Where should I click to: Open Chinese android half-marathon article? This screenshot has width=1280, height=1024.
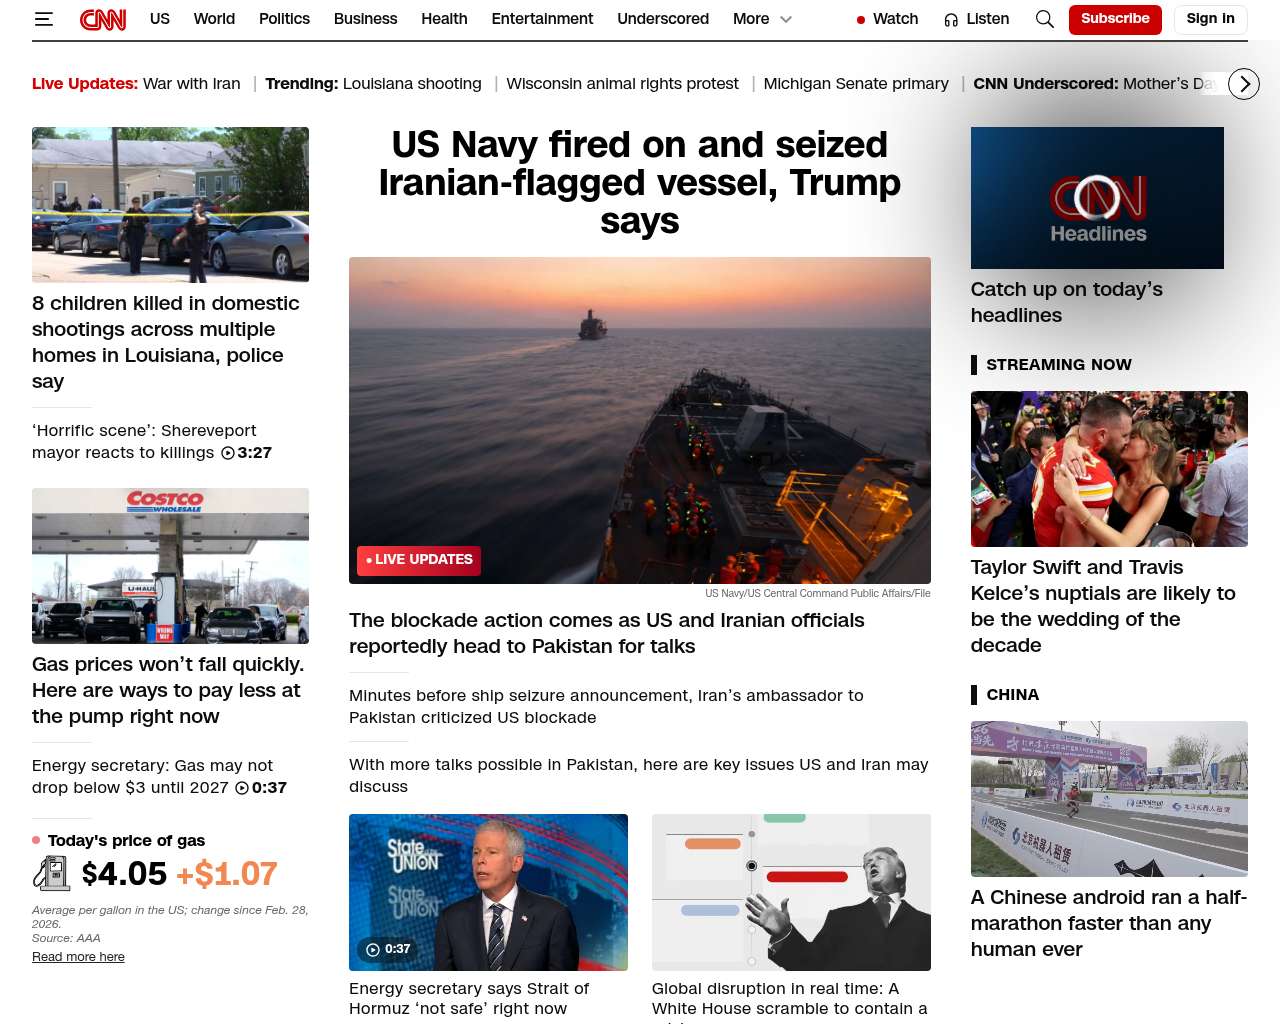(x=1108, y=923)
